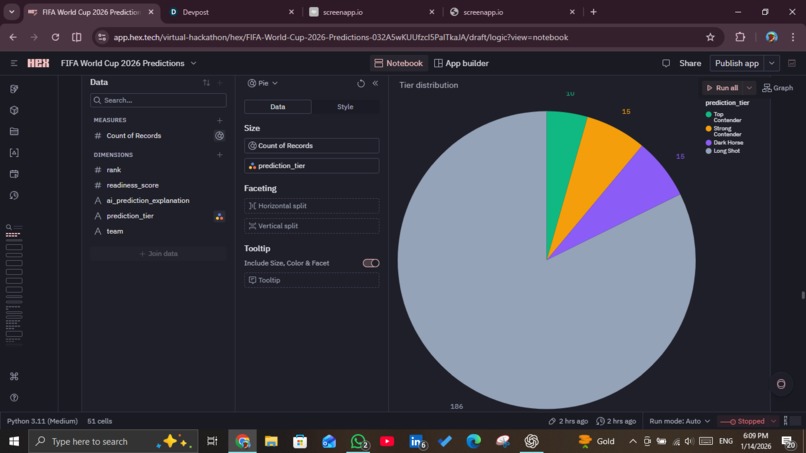This screenshot has width=806, height=453.
Task: Click the pie icon beside Count of Records
Action: pos(219,136)
